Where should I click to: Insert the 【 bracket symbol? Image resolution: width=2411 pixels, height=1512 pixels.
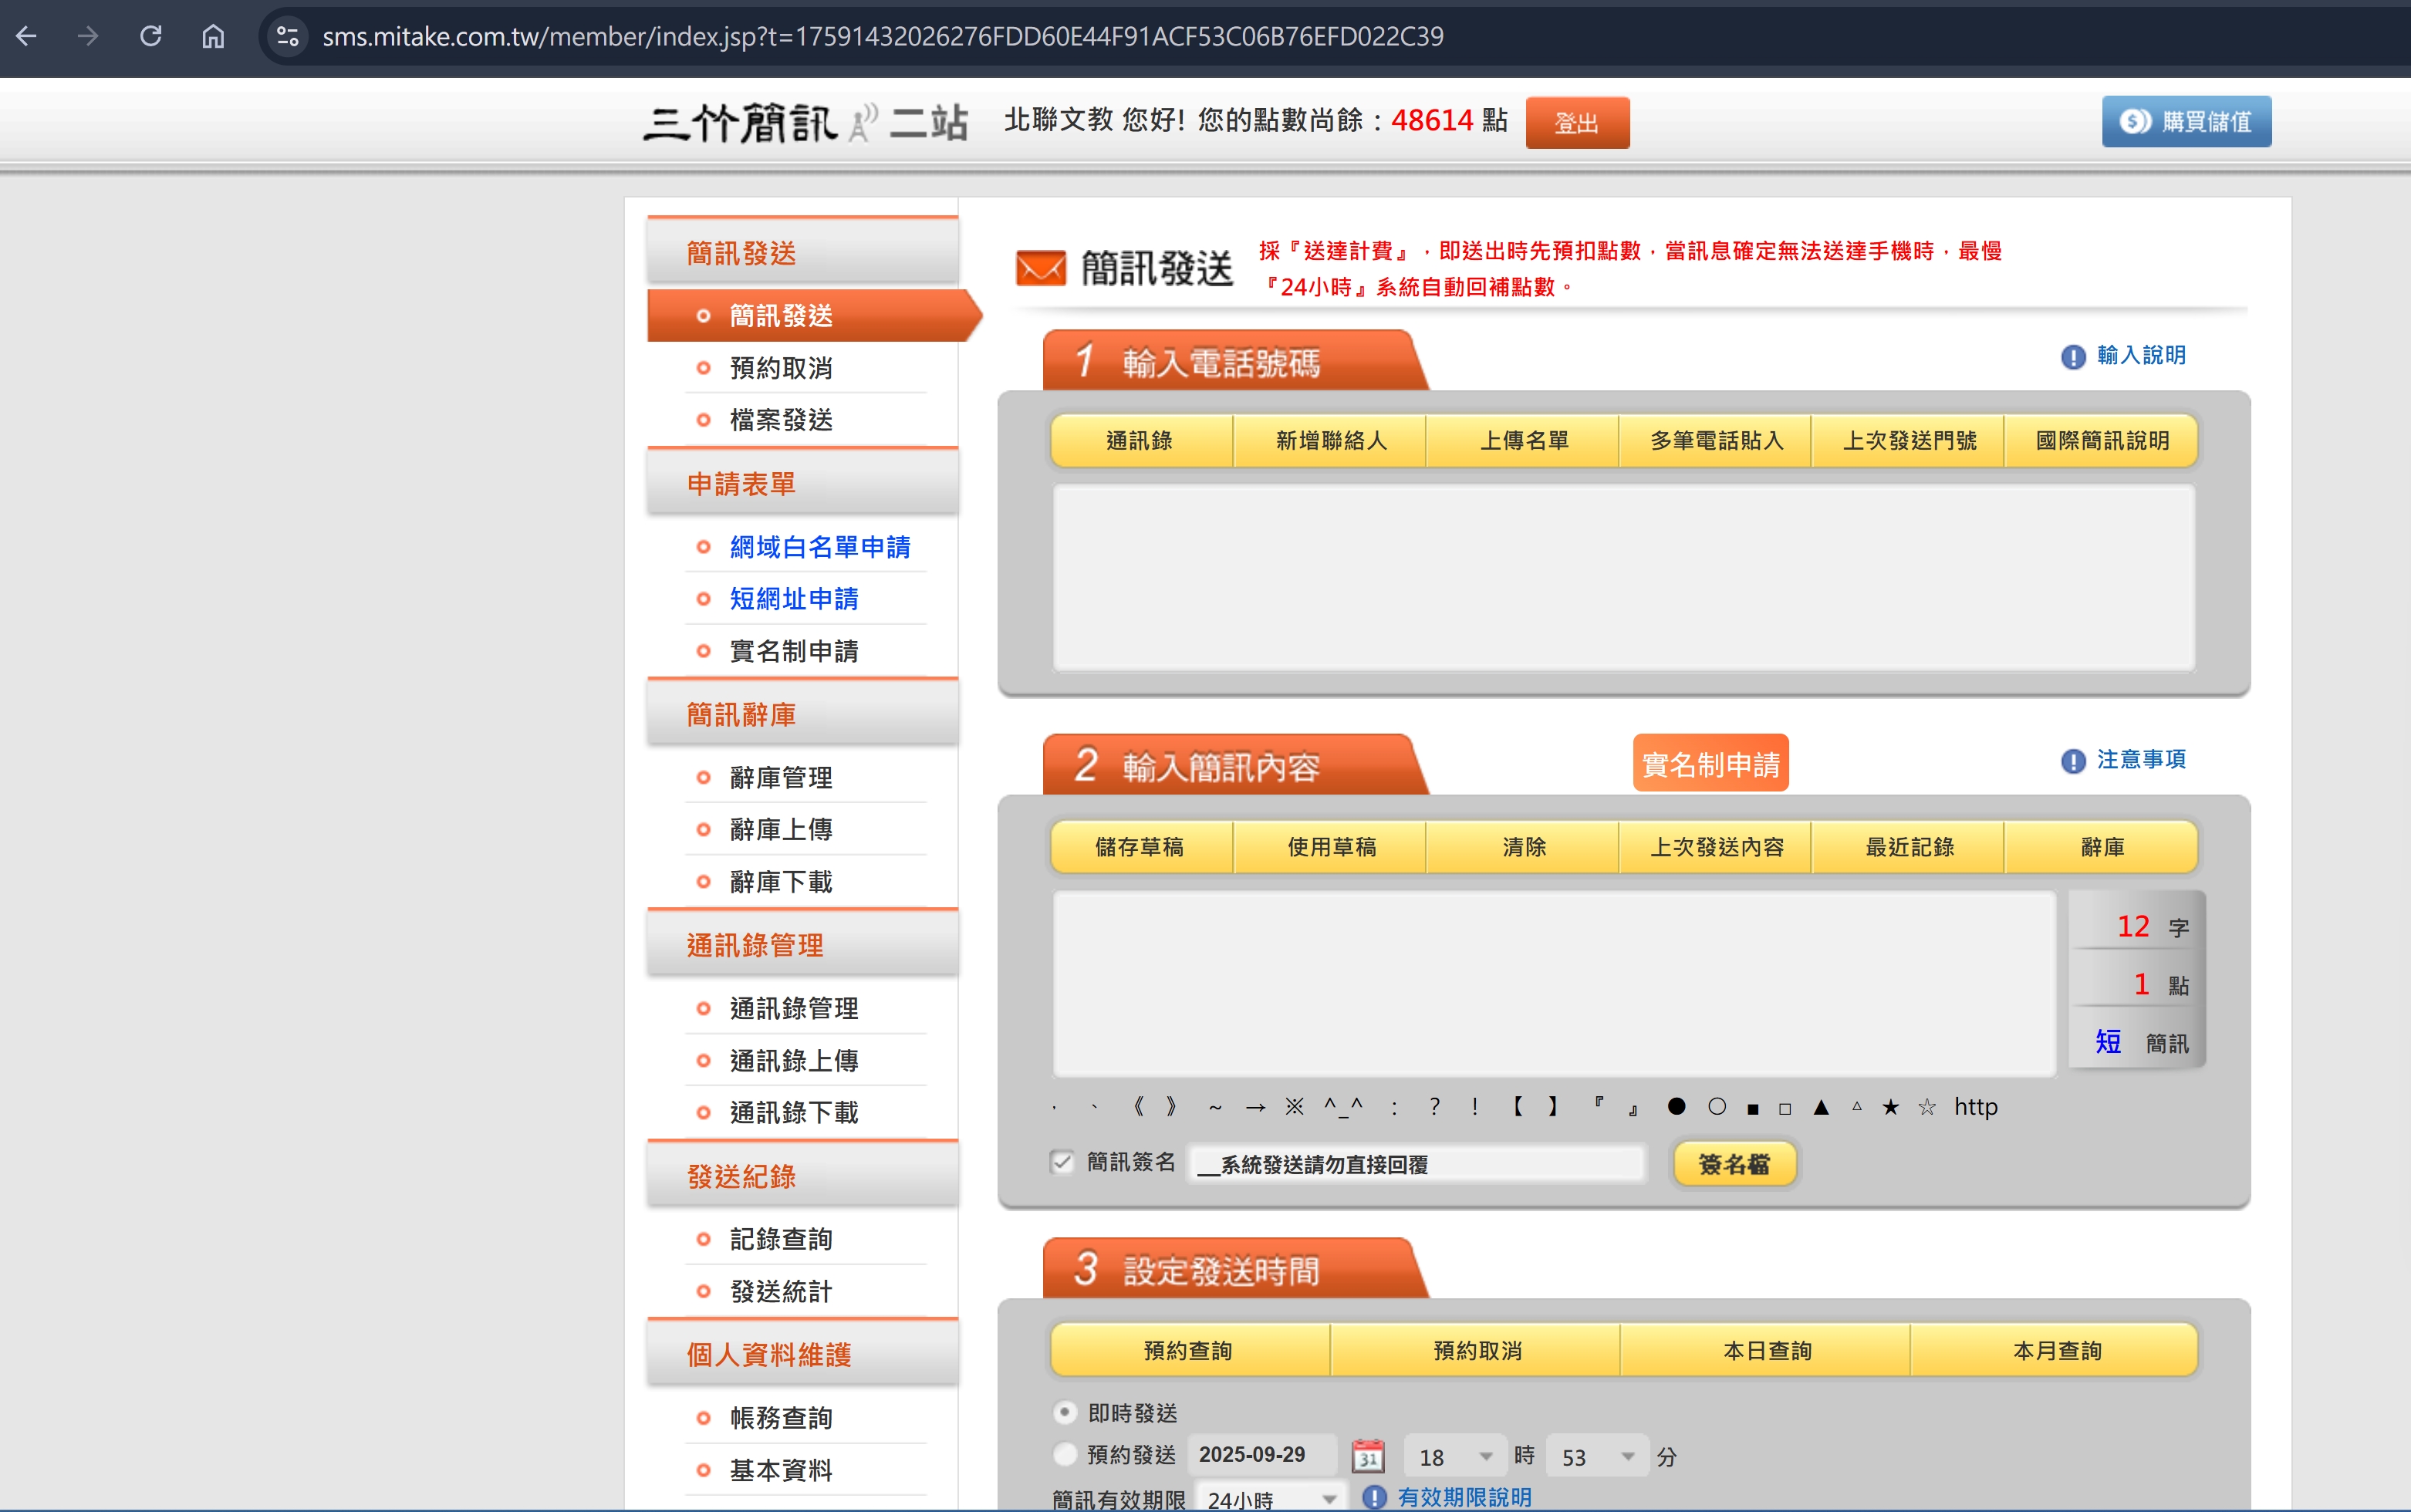click(x=1517, y=1106)
